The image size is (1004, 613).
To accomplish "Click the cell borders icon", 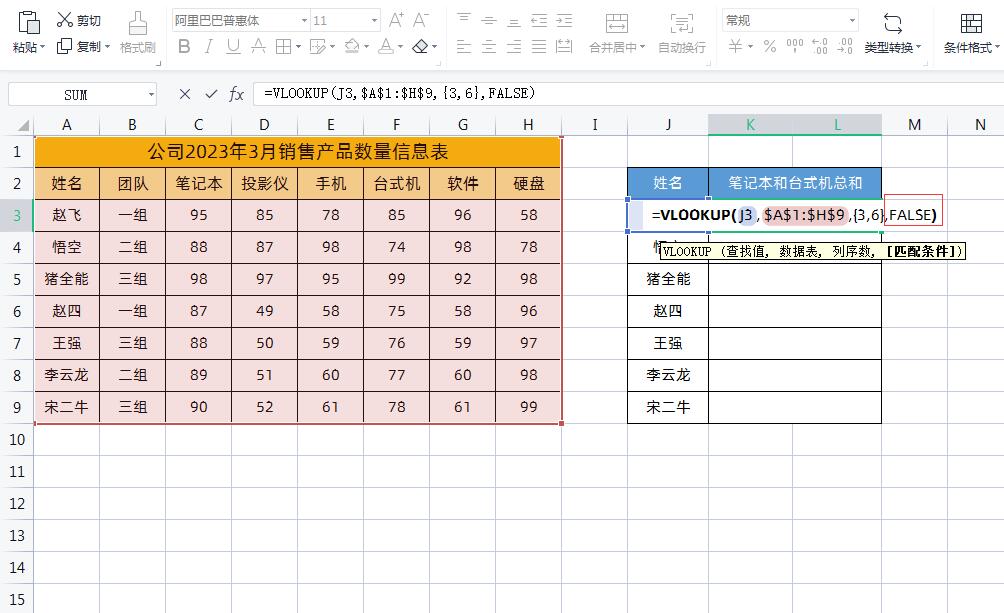I will coord(283,46).
